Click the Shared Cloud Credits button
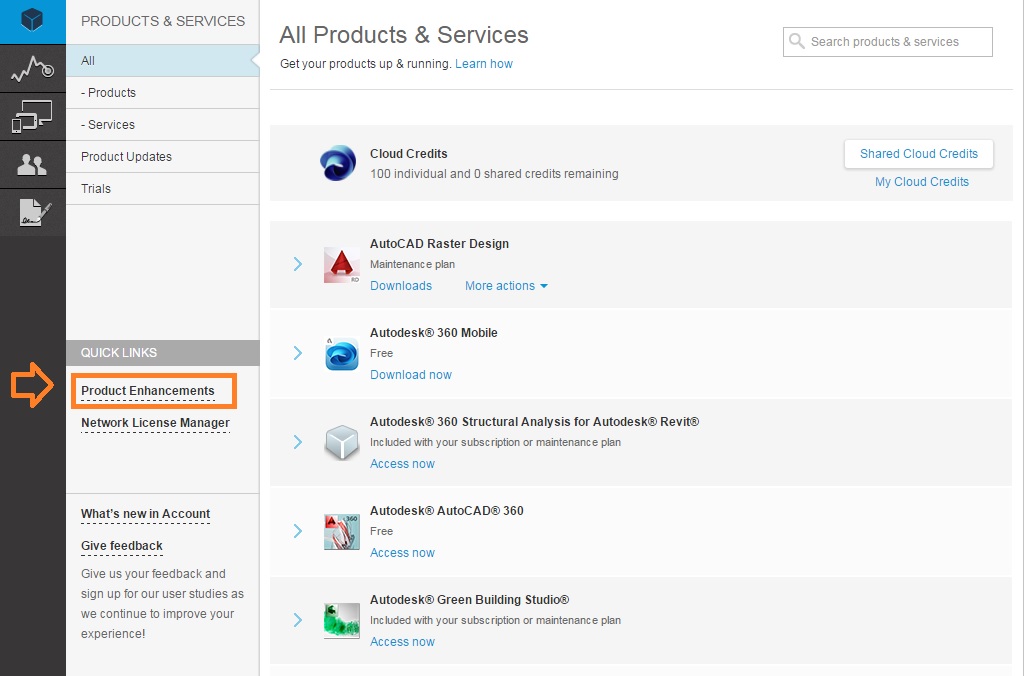 [918, 154]
